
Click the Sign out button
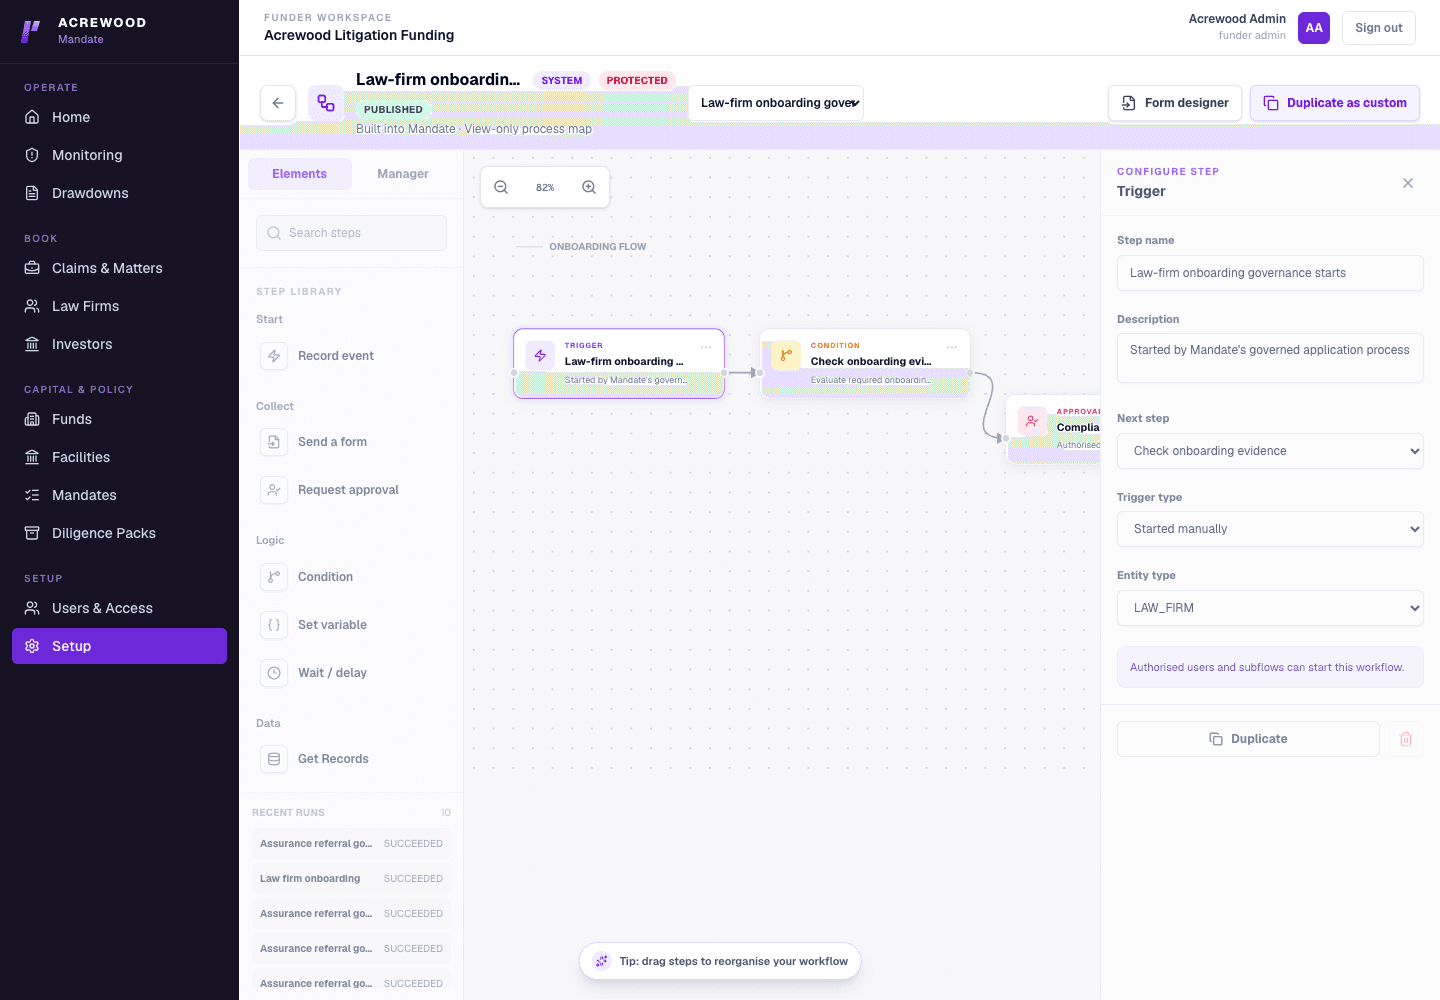[1379, 28]
